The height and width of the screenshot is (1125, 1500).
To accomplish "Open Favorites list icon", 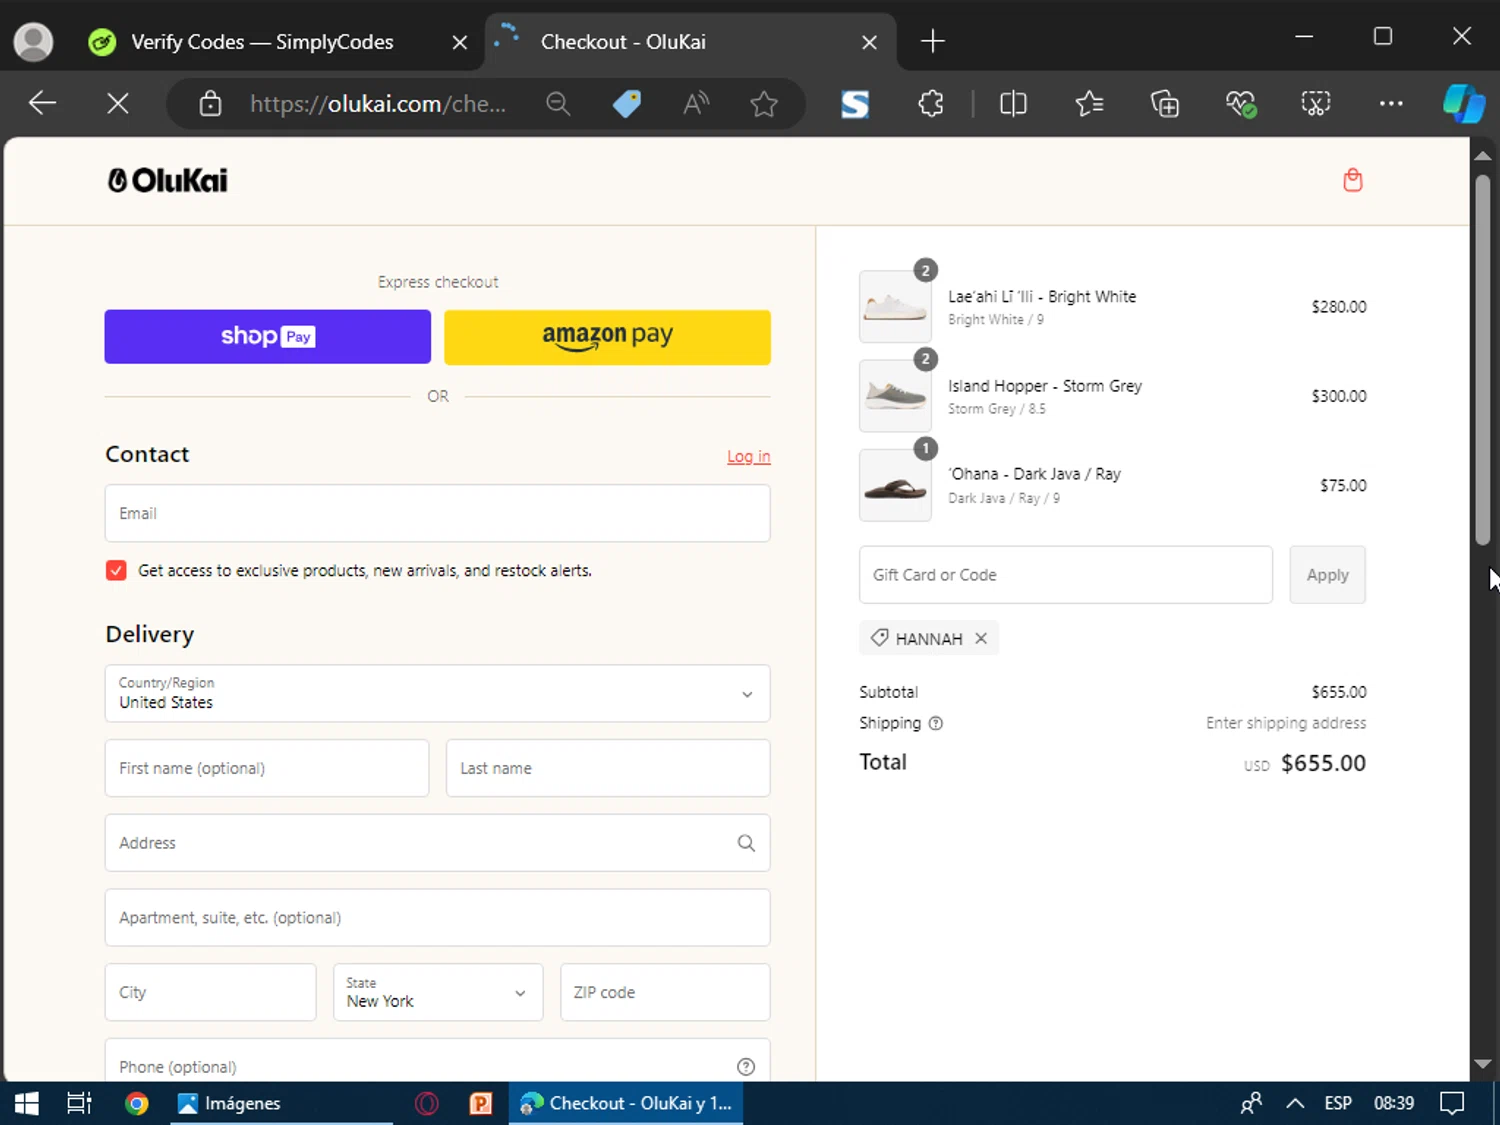I will [1089, 103].
